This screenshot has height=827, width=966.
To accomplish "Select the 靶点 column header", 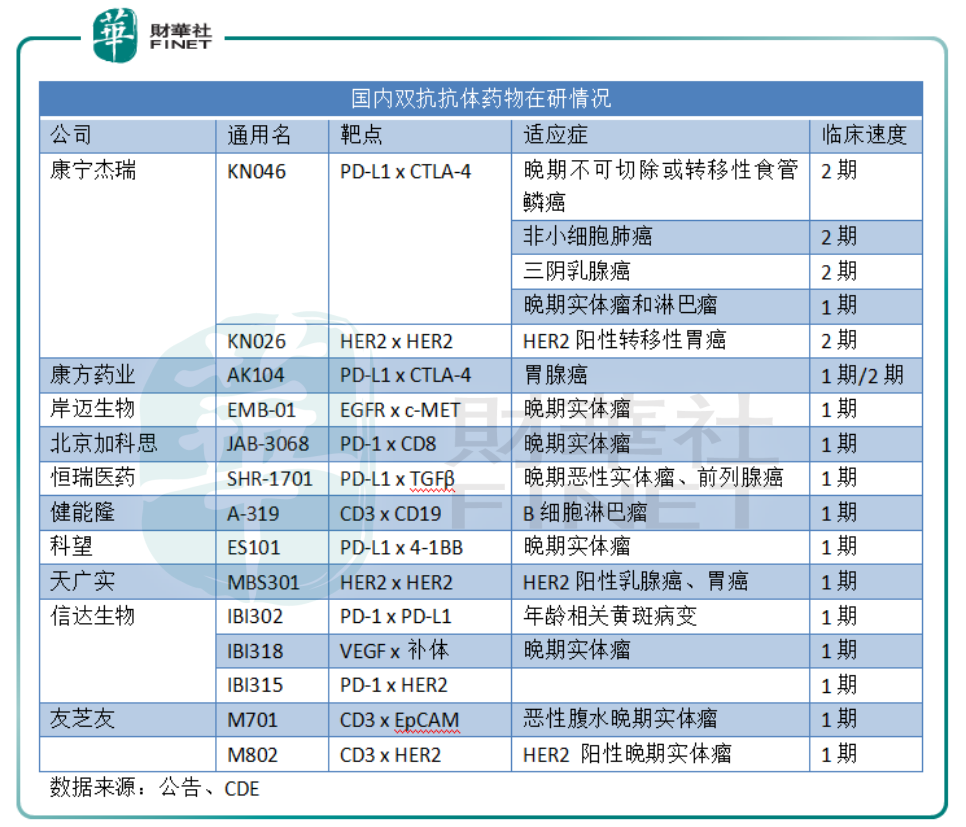I will tap(361, 135).
